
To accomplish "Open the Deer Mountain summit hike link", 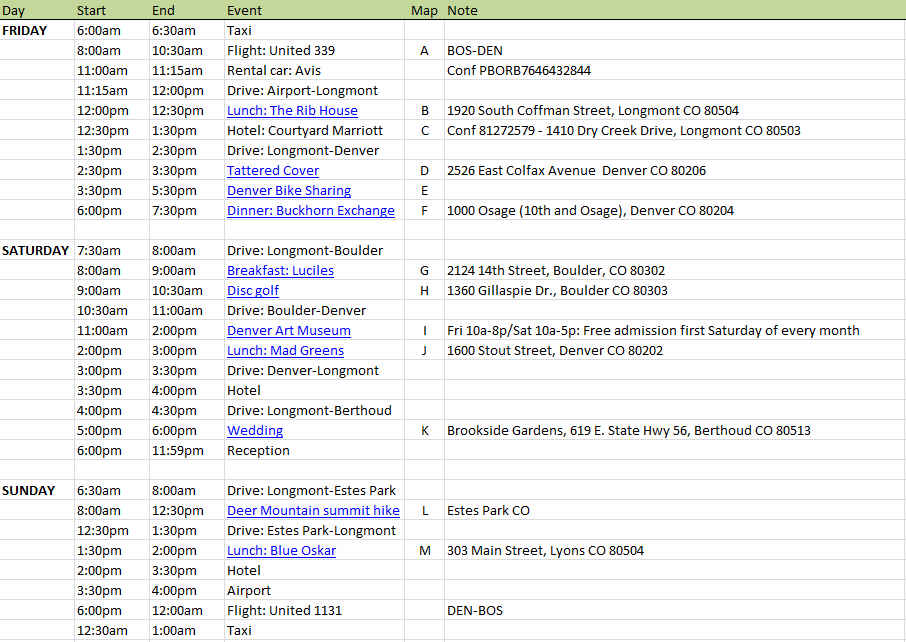I will coord(313,511).
